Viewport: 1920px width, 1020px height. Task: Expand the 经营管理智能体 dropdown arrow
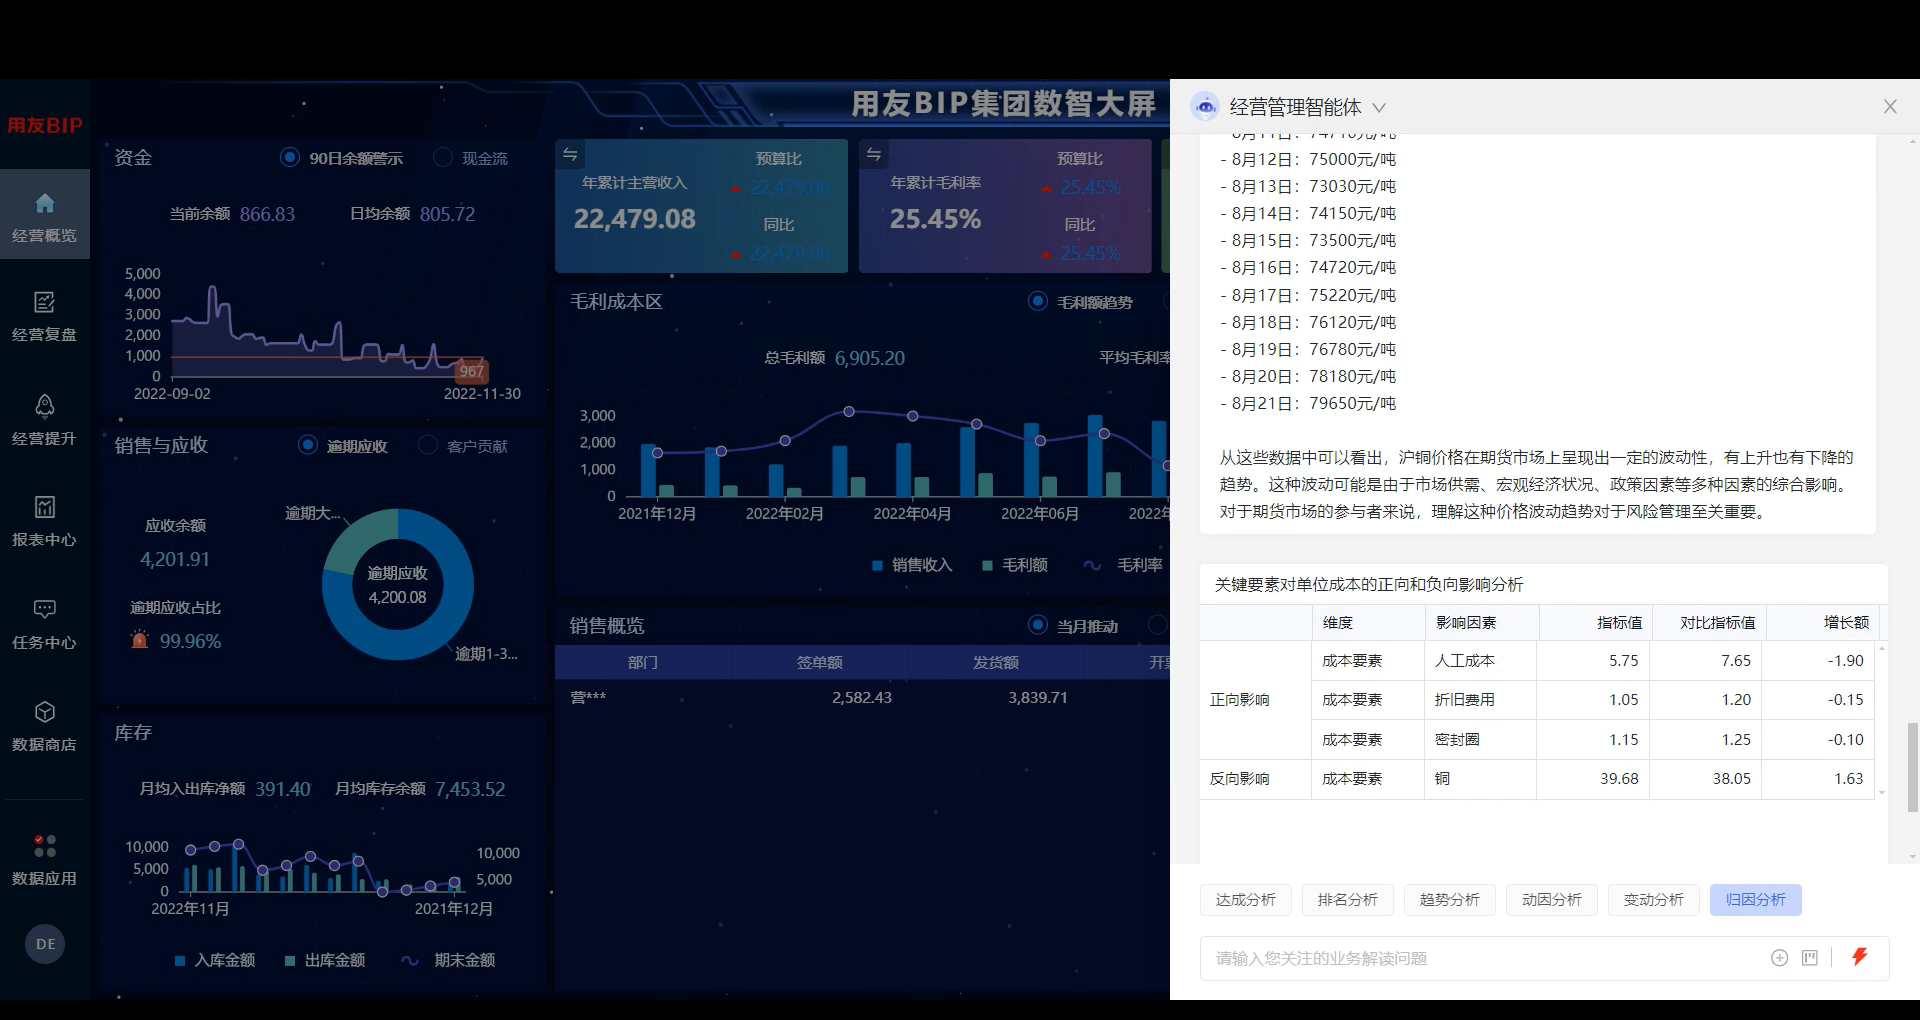[1380, 108]
